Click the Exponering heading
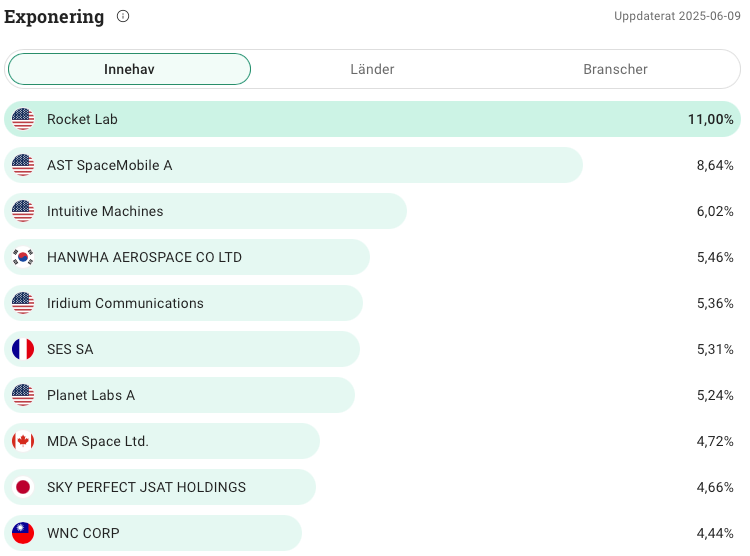 pos(54,17)
